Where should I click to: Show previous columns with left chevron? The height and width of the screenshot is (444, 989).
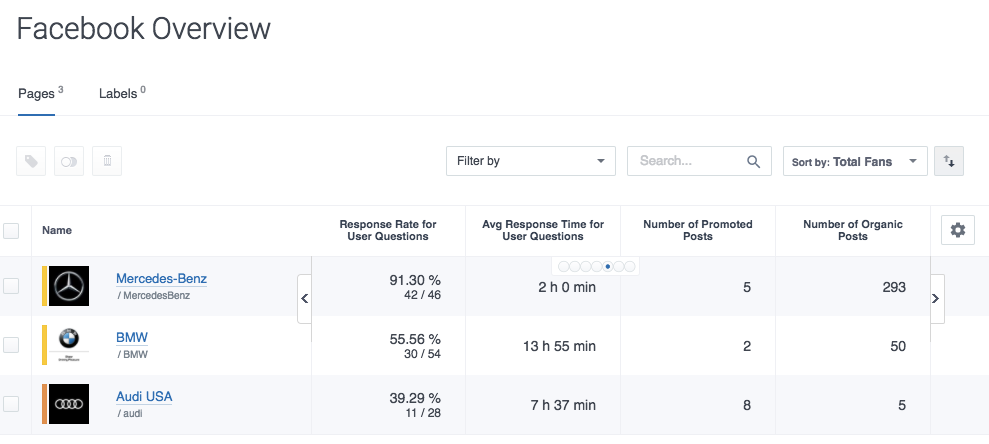point(305,298)
